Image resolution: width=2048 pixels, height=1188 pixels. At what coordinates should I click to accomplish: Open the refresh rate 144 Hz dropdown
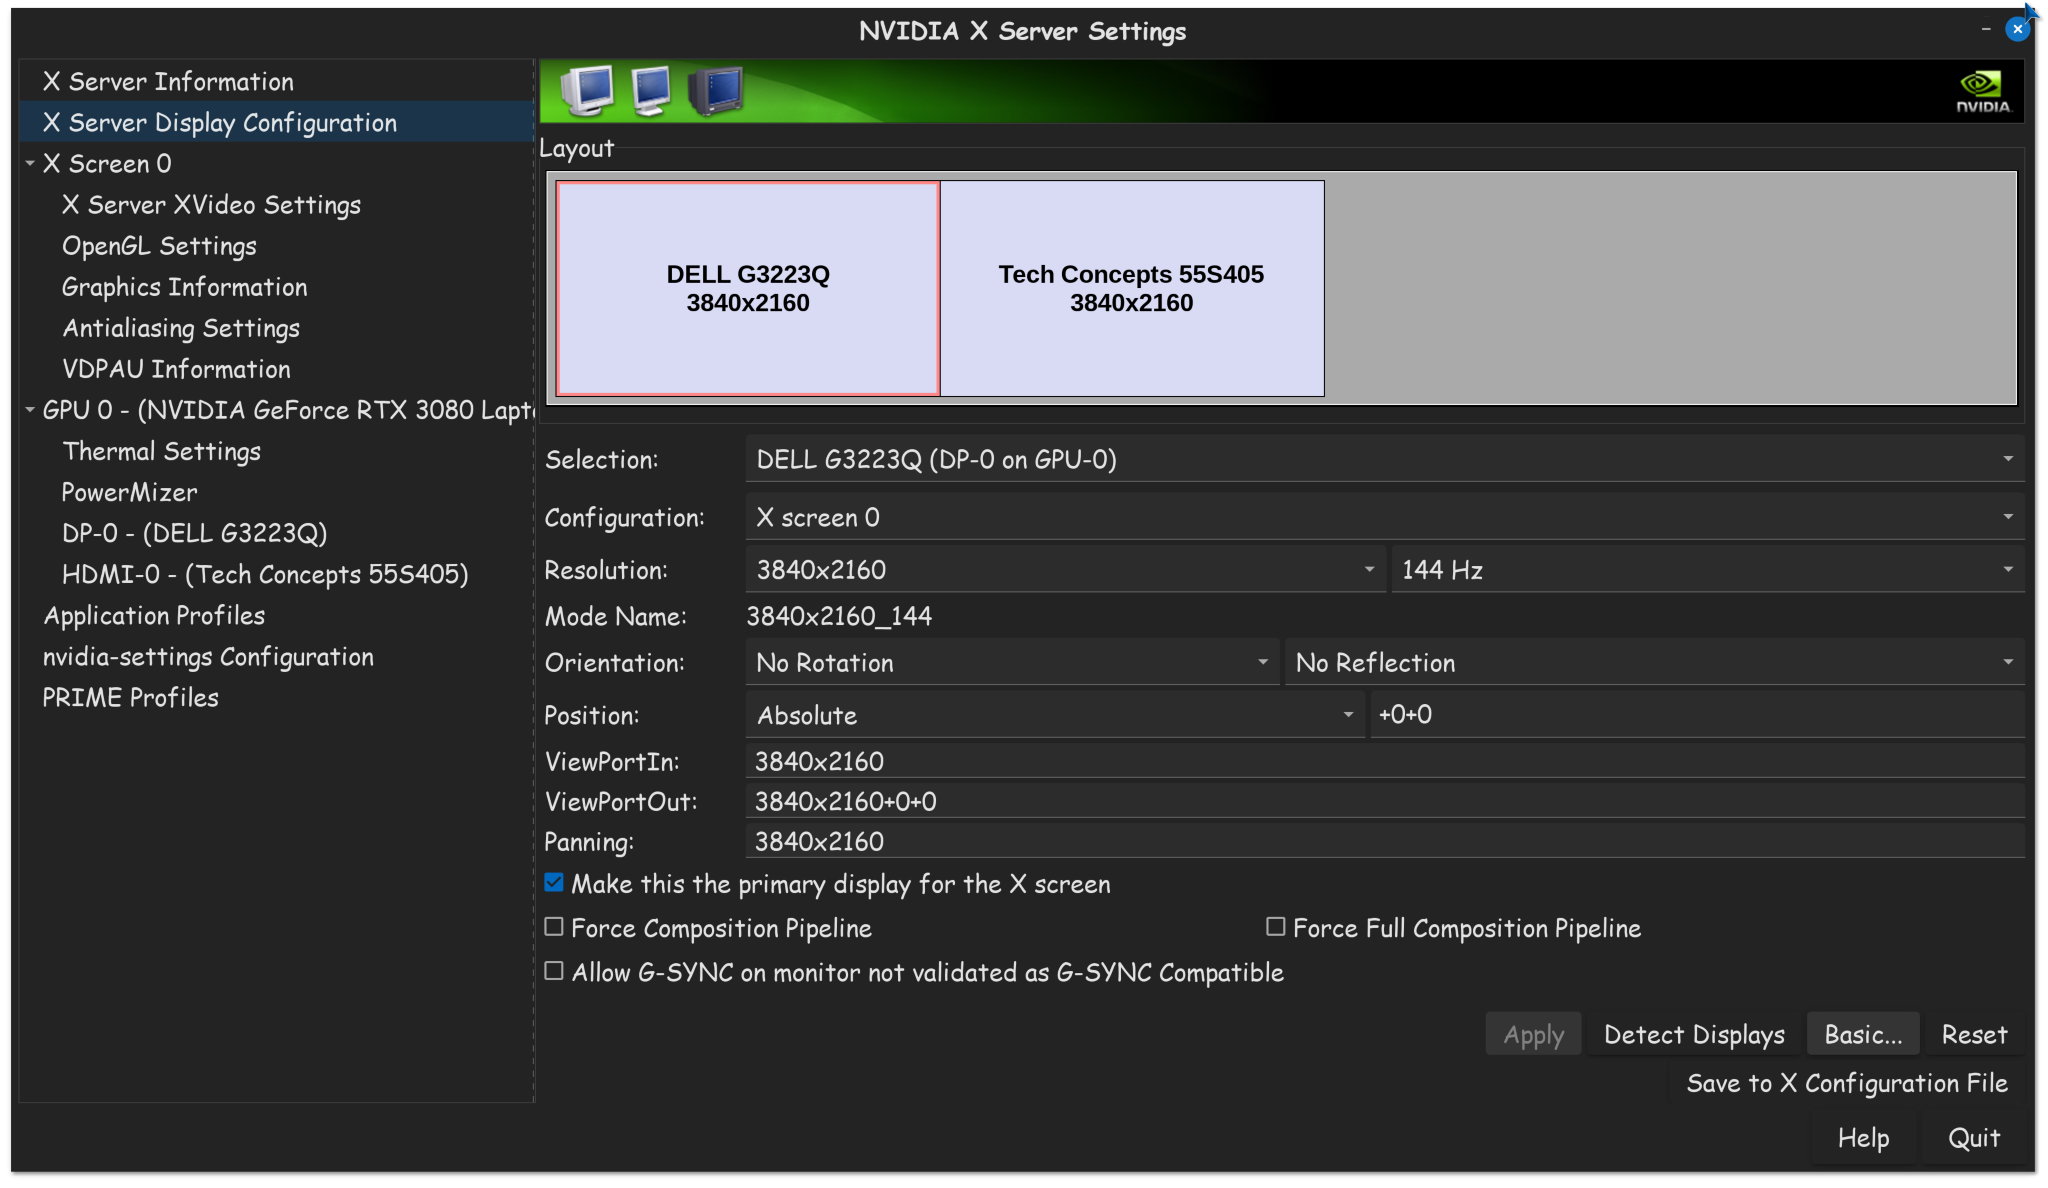[1706, 570]
